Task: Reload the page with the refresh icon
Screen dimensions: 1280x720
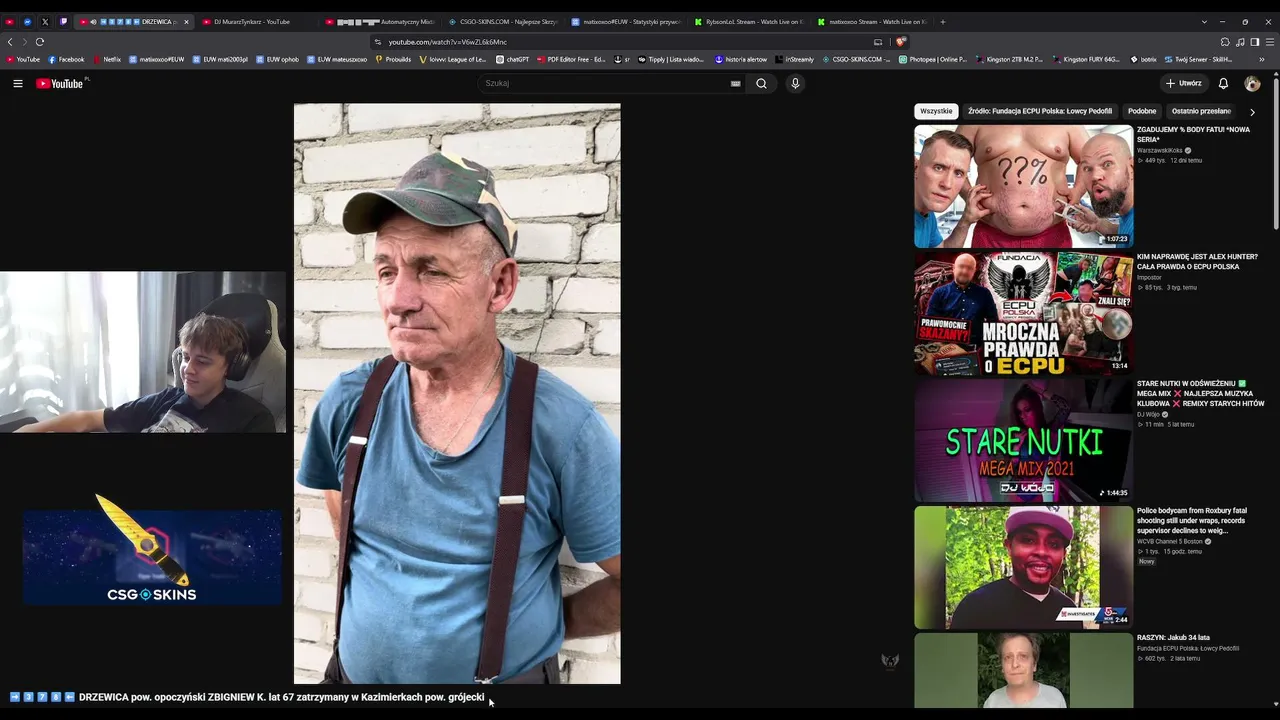Action: pyautogui.click(x=40, y=42)
